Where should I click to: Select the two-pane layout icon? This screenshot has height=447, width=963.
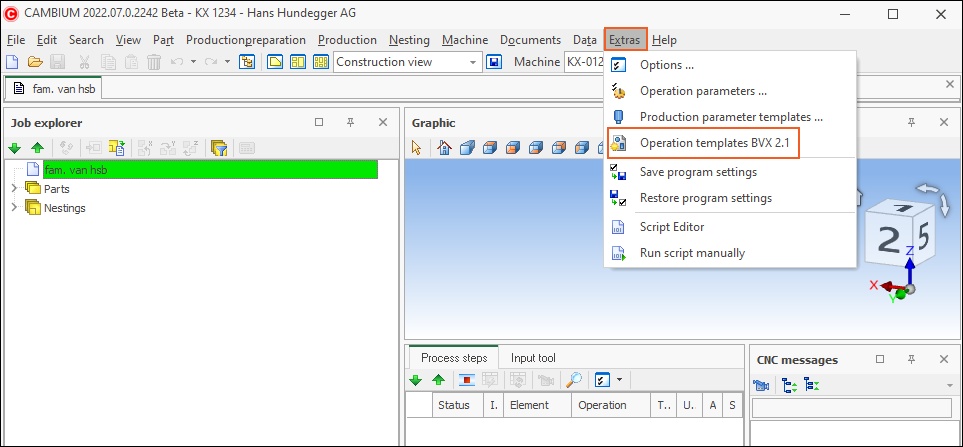pyautogui.click(x=298, y=62)
